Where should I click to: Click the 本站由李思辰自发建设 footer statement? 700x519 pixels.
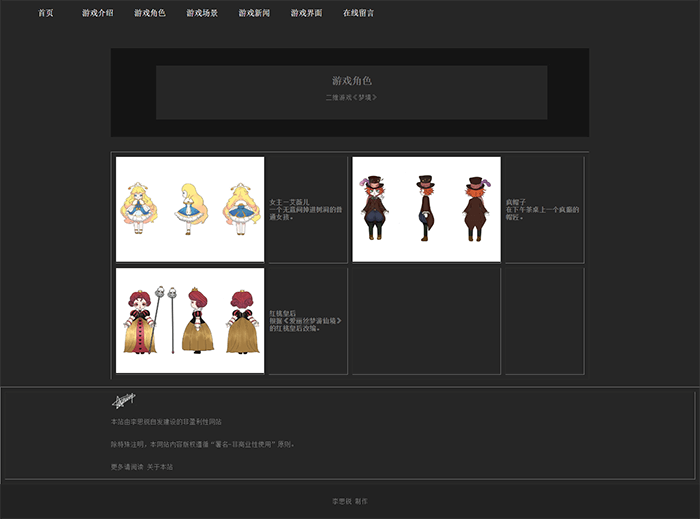pos(166,422)
